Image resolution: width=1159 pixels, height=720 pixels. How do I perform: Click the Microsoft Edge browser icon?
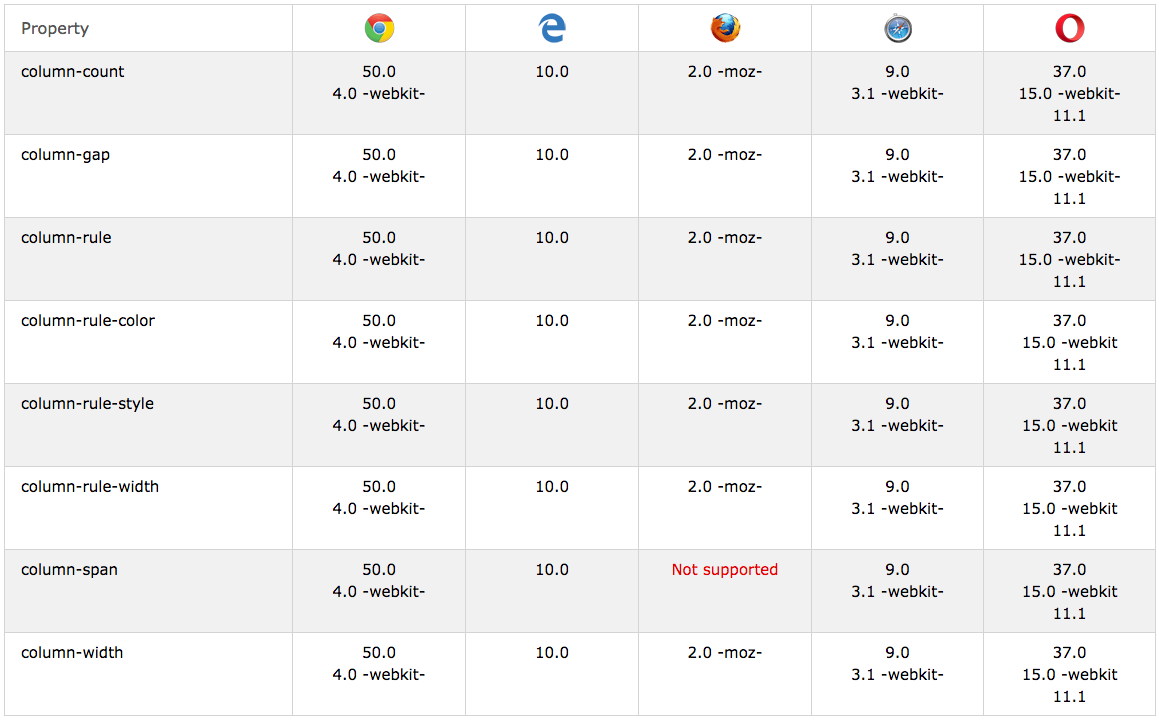pos(552,28)
